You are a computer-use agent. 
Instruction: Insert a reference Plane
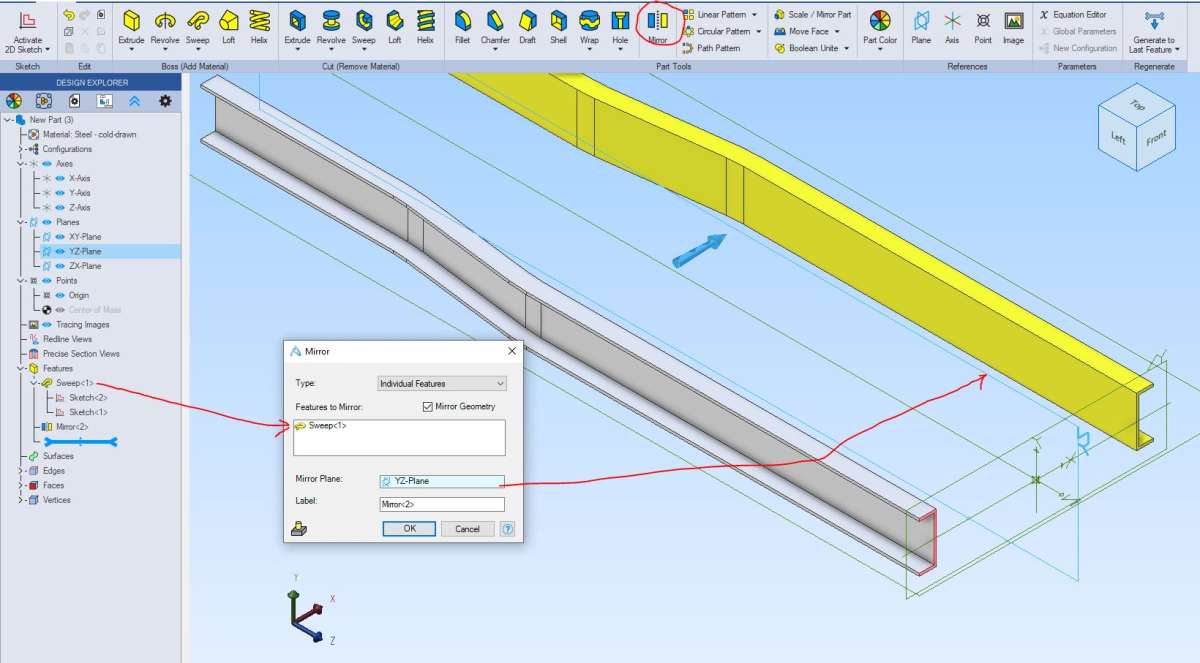pyautogui.click(x=921, y=25)
